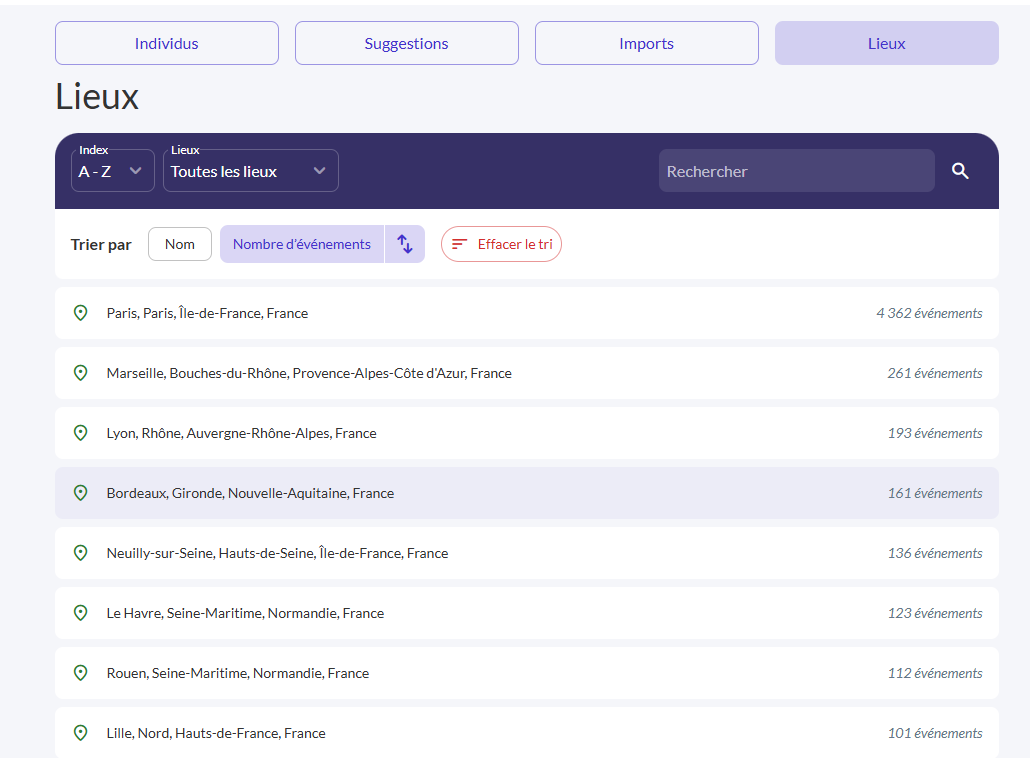Open the Le Havre, Seine-Maritime place entry
This screenshot has height=758, width=1030.
click(527, 613)
